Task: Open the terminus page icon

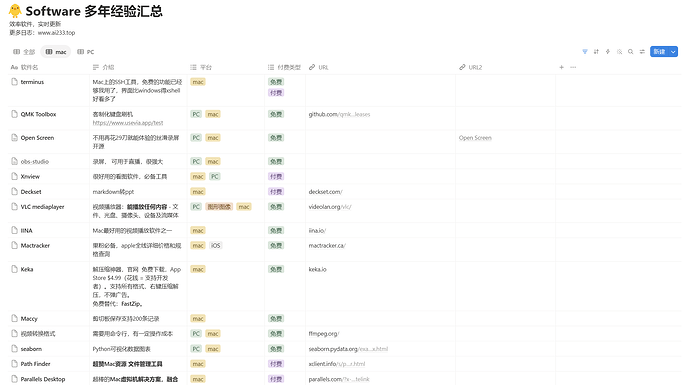Action: (x=15, y=82)
